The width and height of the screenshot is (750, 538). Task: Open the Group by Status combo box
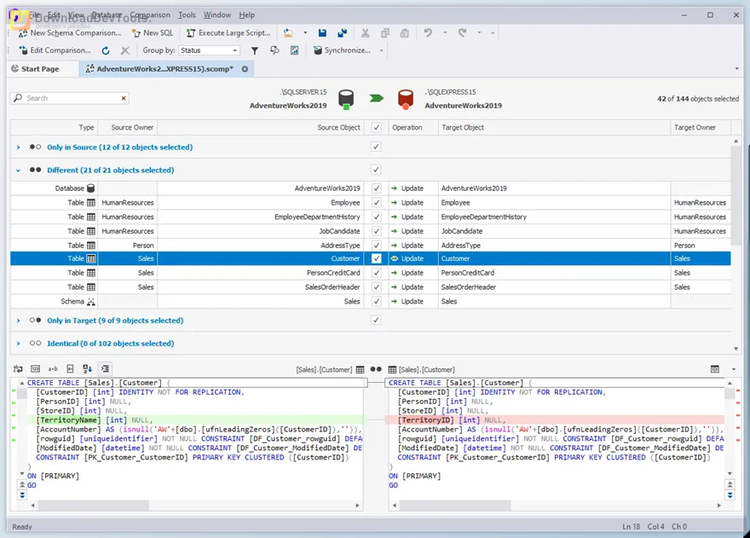(209, 50)
